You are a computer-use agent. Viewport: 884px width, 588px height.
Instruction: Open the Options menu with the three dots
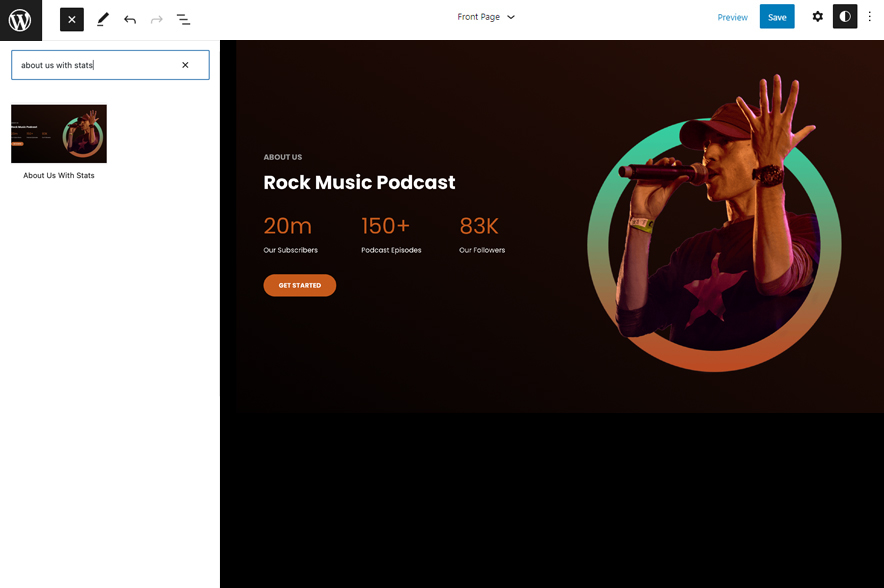(x=871, y=17)
